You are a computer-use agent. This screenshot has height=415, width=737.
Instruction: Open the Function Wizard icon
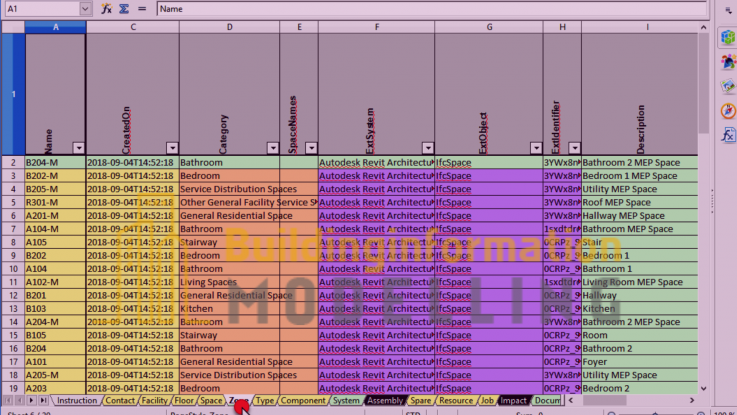106,8
